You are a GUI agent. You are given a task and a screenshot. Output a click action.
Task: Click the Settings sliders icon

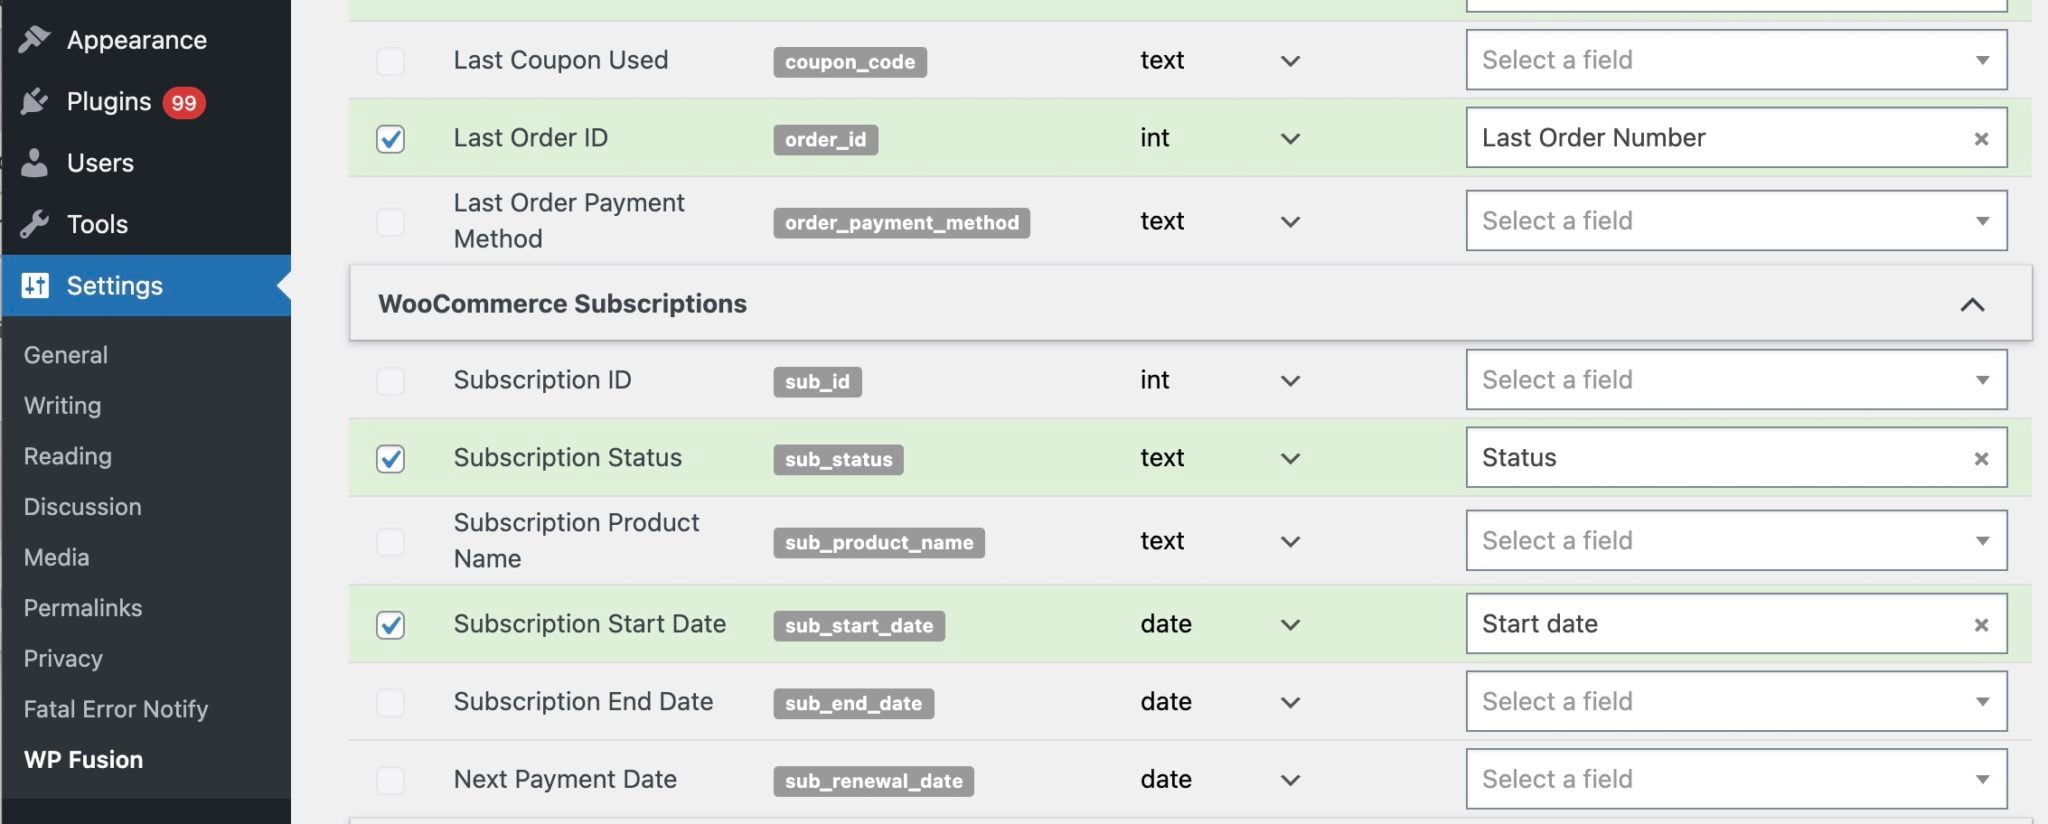tap(35, 286)
